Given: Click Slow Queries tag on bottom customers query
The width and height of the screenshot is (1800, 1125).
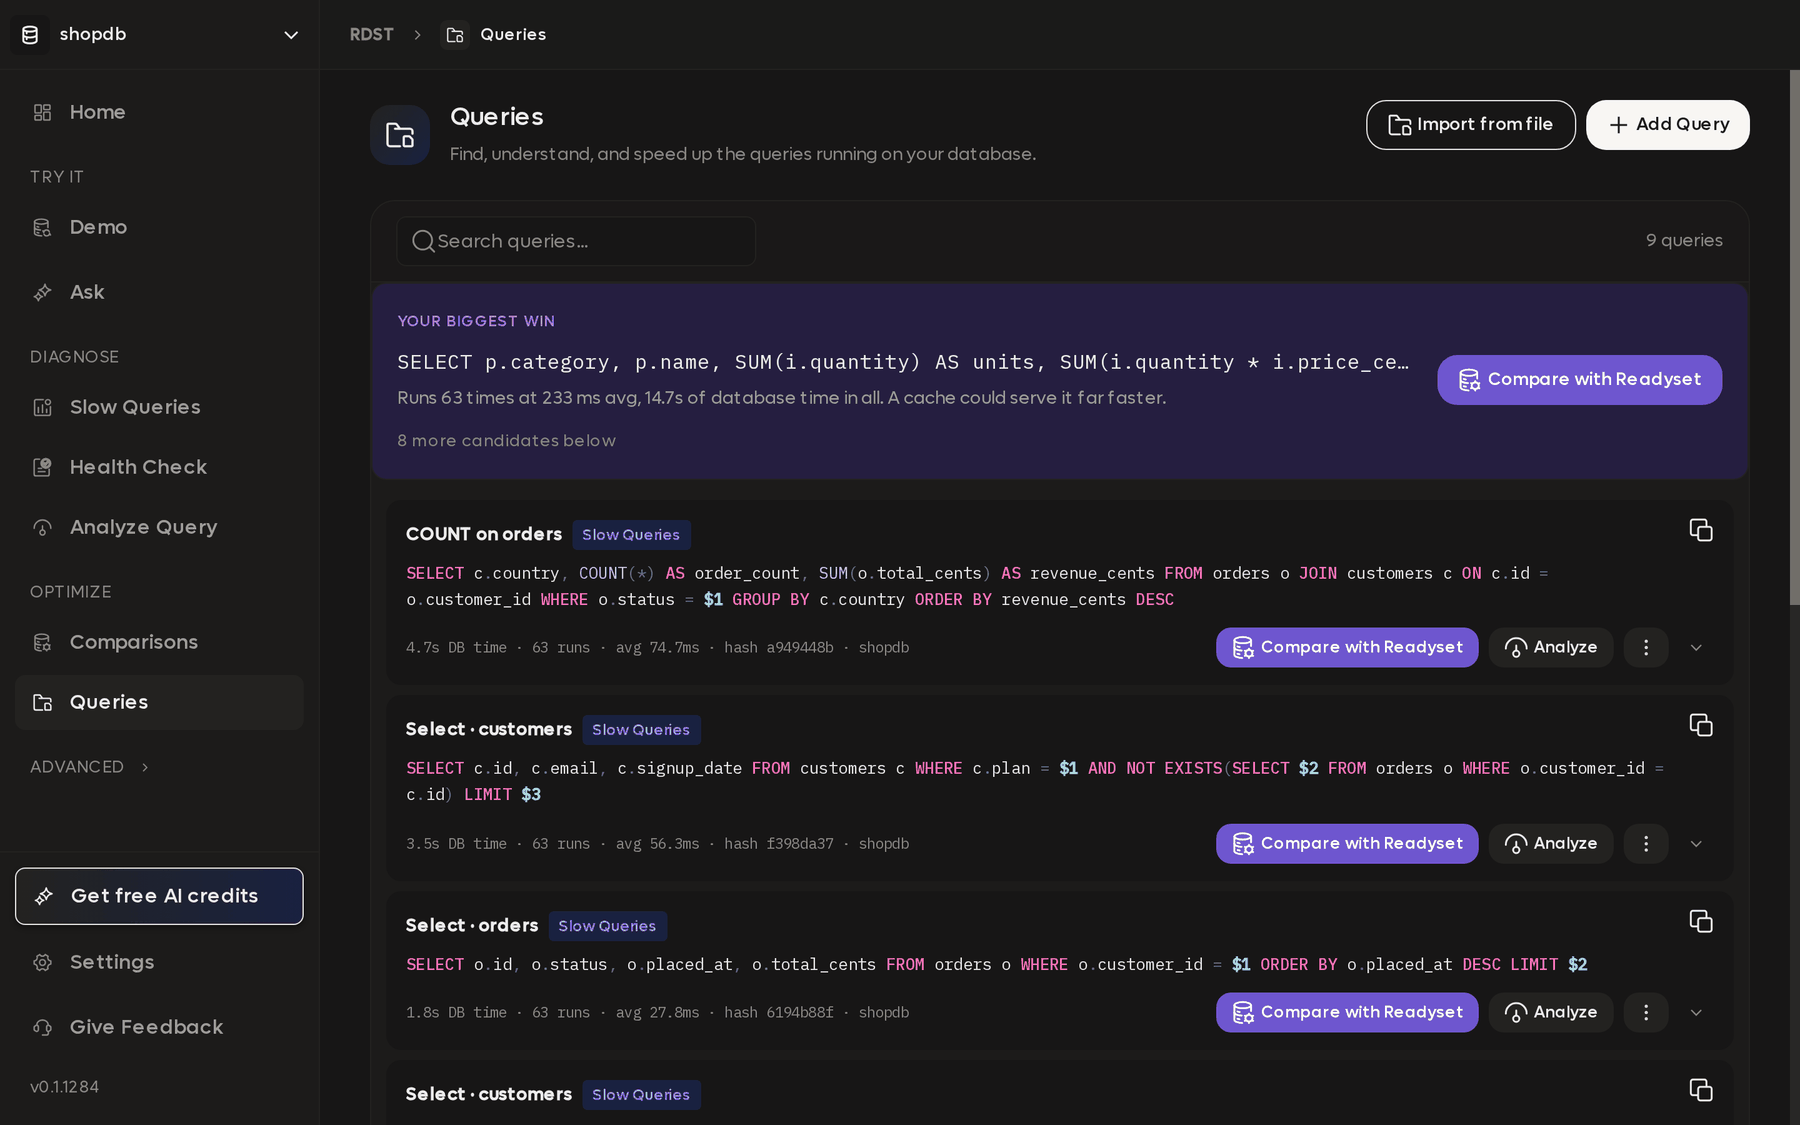Looking at the screenshot, I should 641,1095.
